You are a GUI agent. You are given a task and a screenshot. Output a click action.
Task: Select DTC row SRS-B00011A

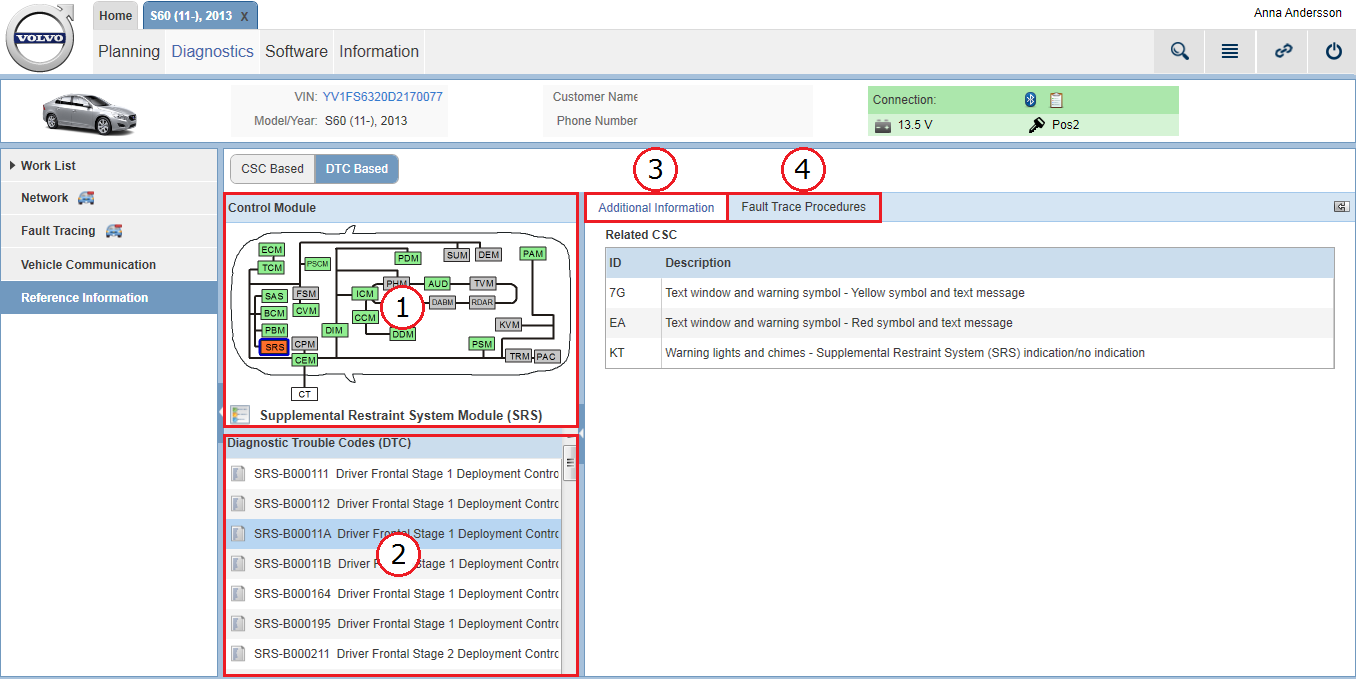393,534
